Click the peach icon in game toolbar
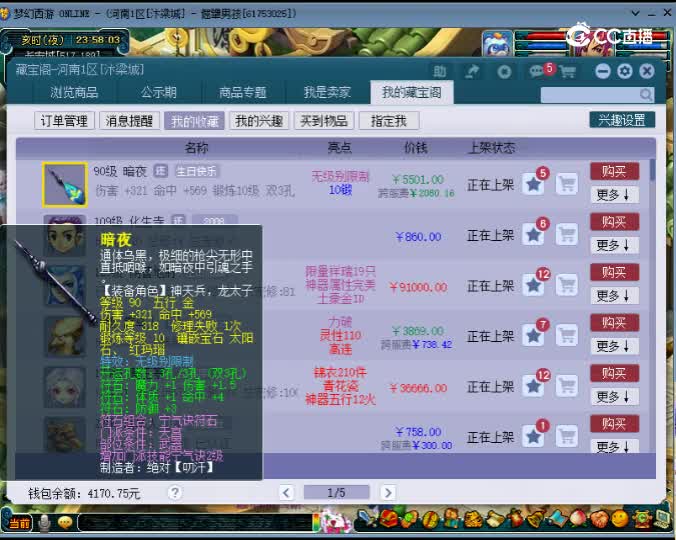The image size is (676, 540). click(x=578, y=519)
